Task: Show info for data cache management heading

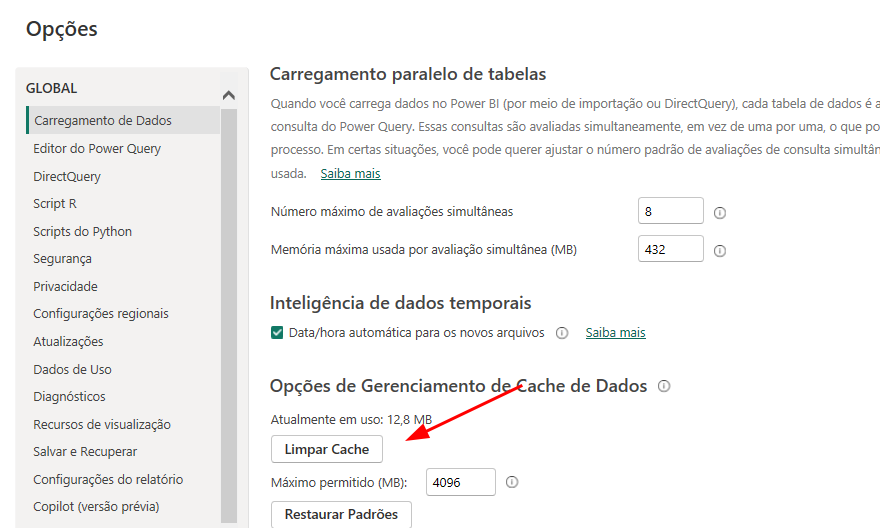Action: pos(664,386)
